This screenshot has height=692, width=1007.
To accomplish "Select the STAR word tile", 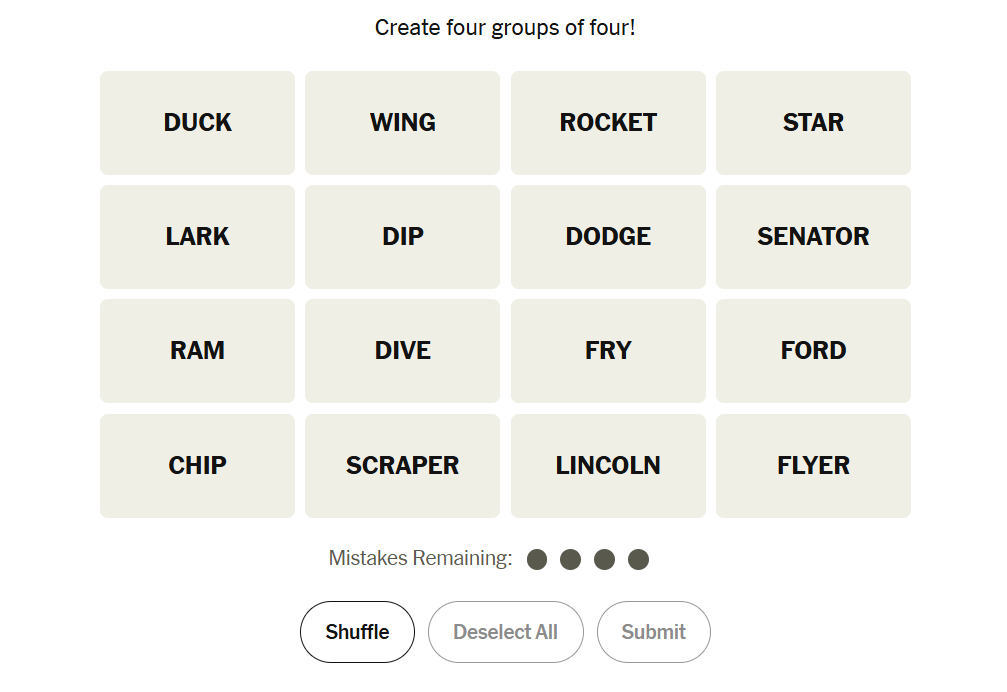I will click(813, 123).
